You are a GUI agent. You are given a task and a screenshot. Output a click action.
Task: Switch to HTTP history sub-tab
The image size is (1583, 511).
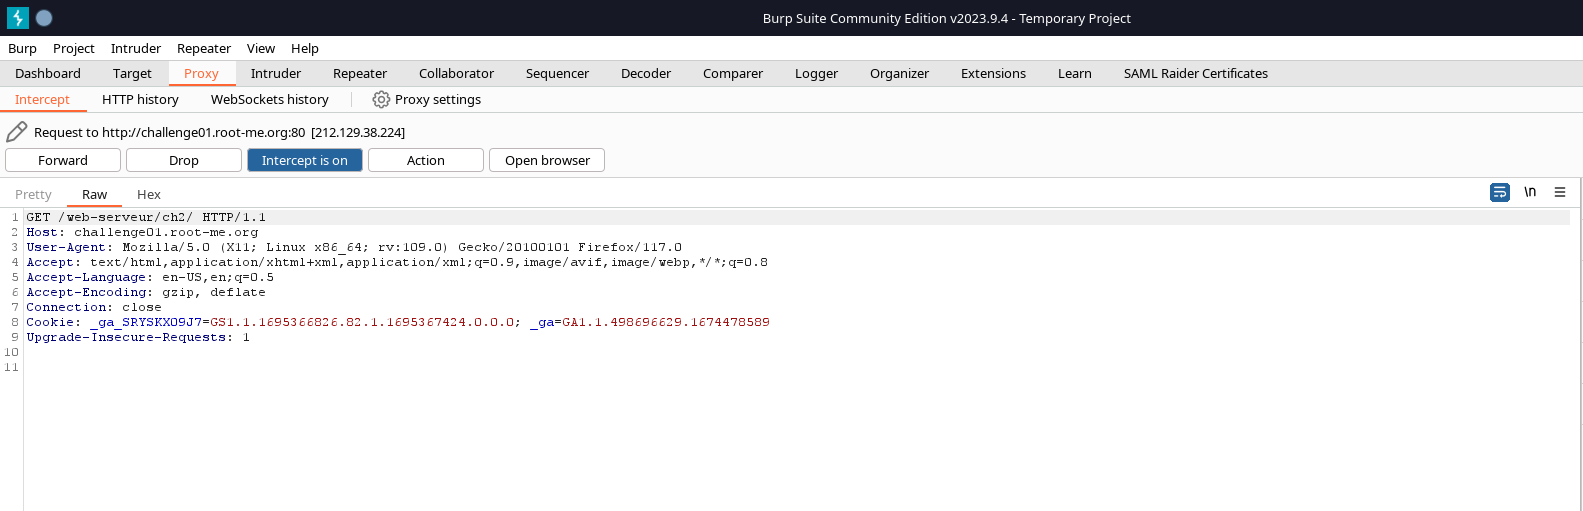click(140, 99)
